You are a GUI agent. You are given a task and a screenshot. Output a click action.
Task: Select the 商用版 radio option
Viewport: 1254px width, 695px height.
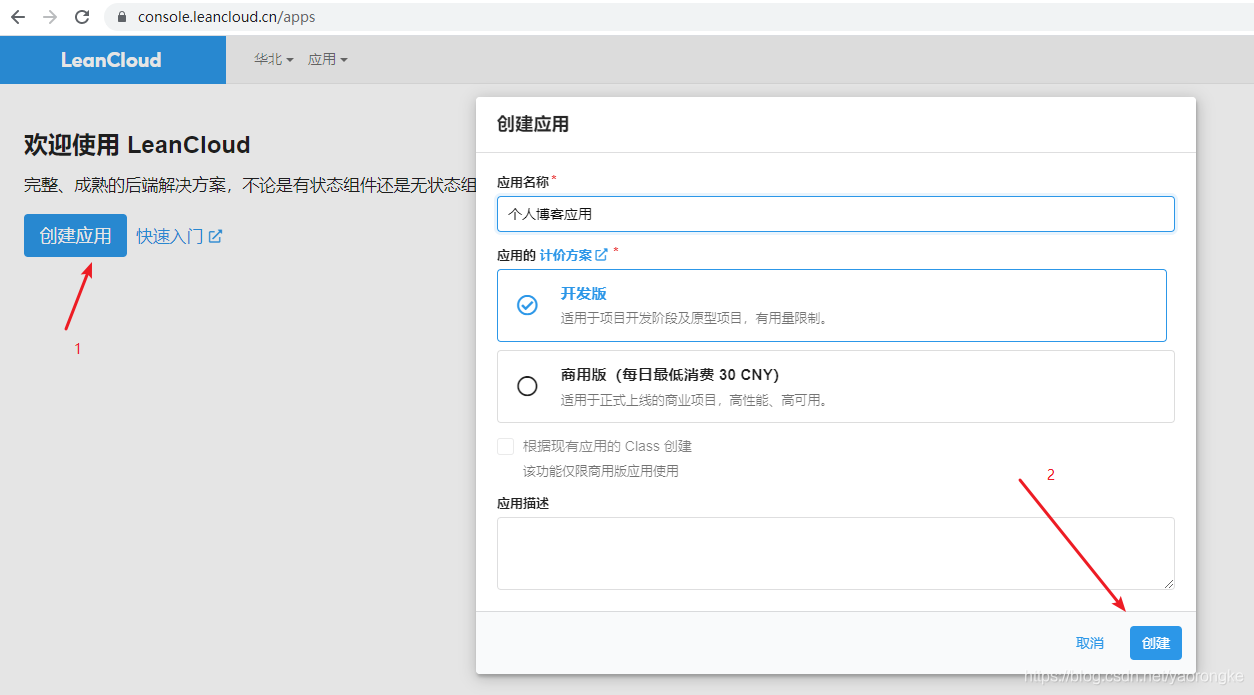click(x=527, y=386)
